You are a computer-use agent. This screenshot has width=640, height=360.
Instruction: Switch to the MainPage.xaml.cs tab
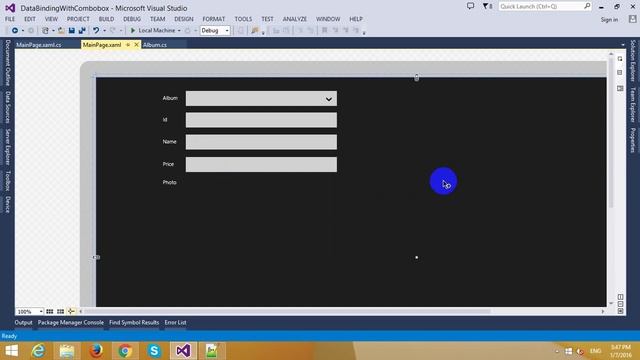coord(39,45)
